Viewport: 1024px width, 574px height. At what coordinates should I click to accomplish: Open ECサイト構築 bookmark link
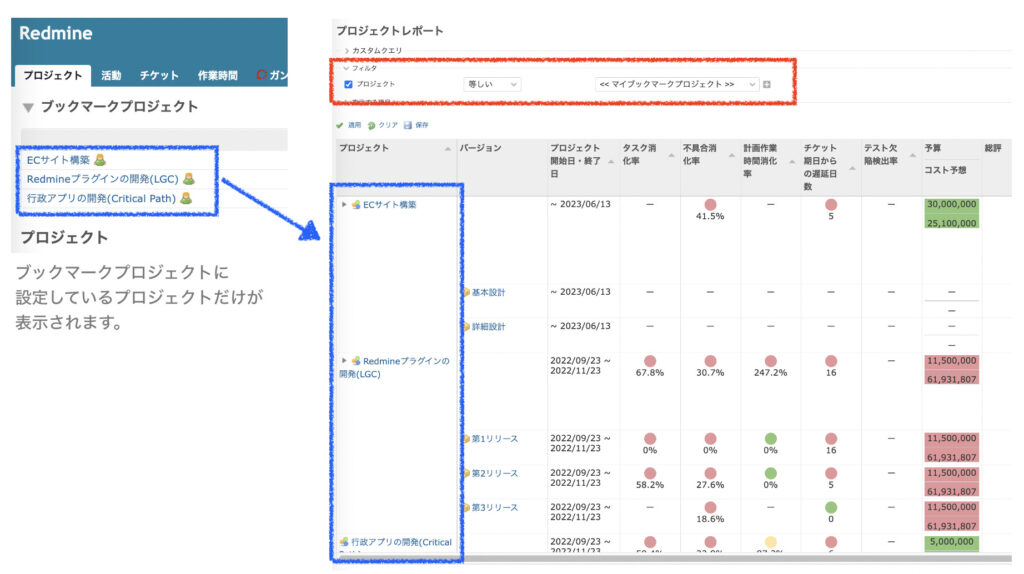[58, 160]
